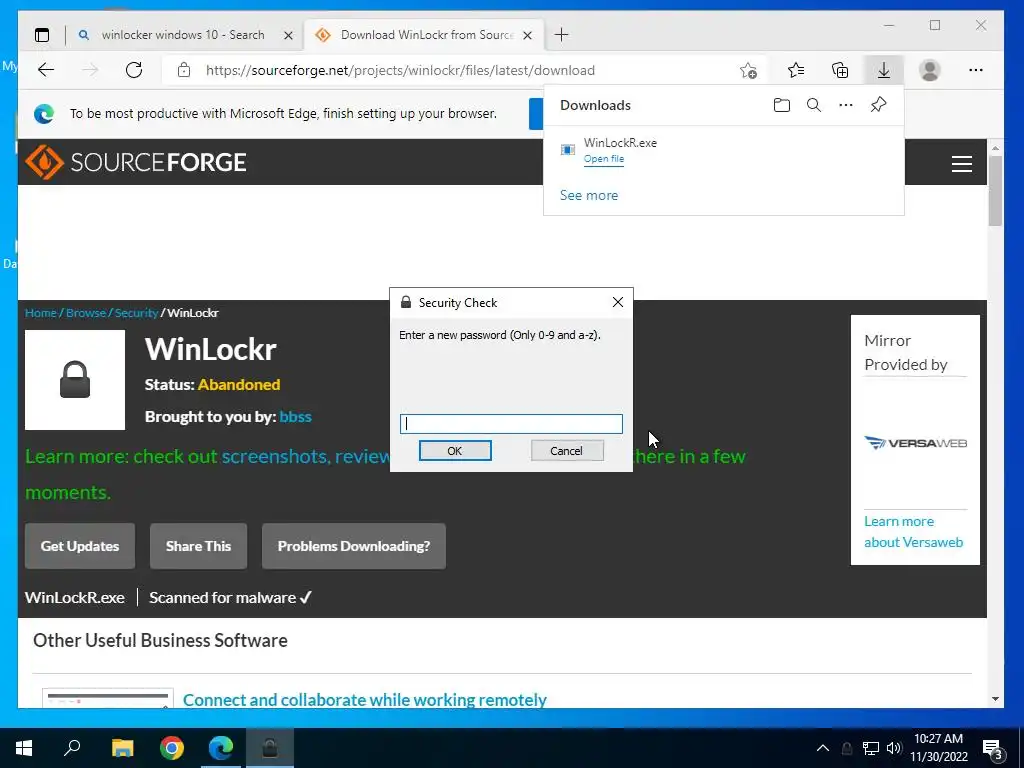This screenshot has width=1024, height=768.
Task: Click the WinLockR.exe file icon in Downloads
Action: (x=568, y=150)
